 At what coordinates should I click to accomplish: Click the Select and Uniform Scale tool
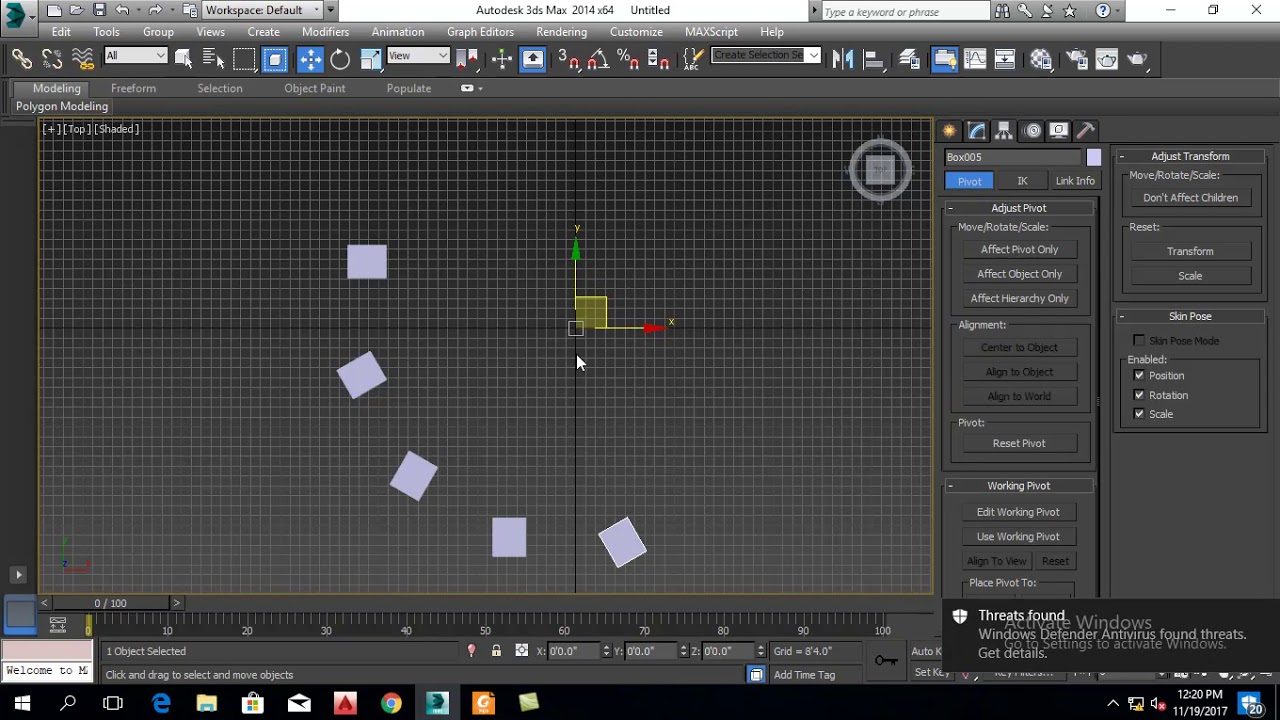click(x=371, y=59)
